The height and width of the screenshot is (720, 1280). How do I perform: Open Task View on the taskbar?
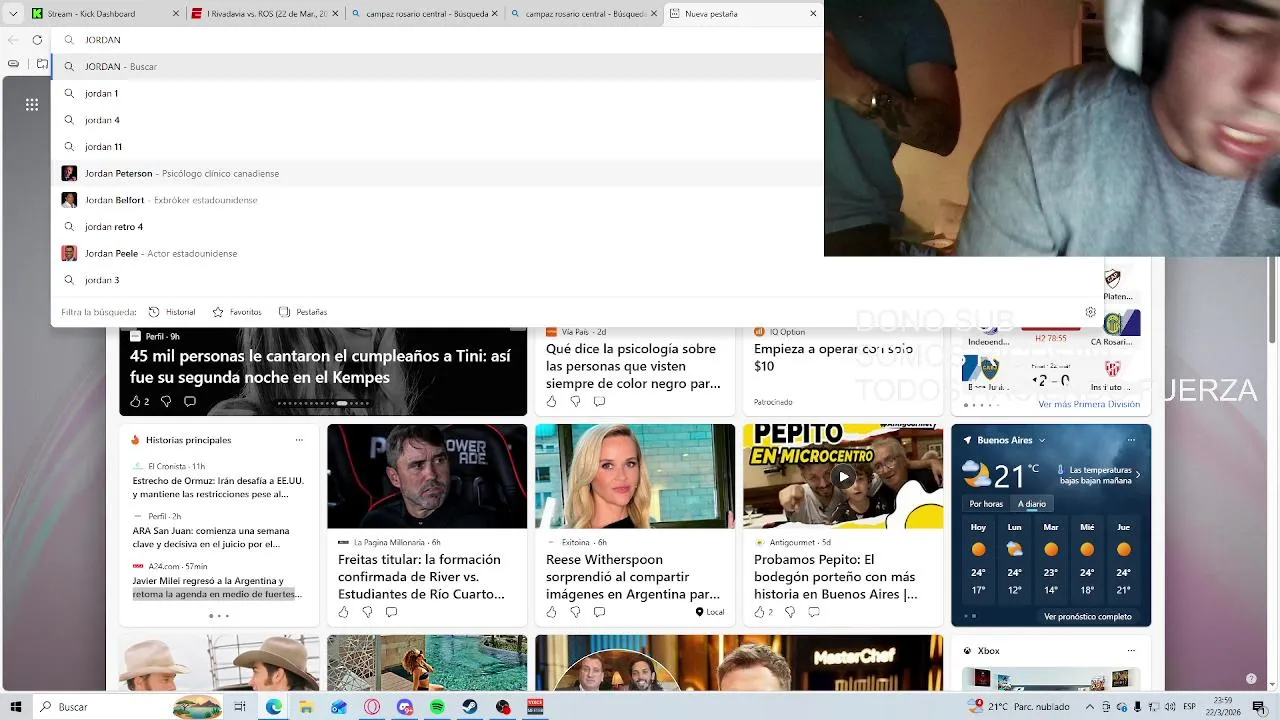coord(240,707)
